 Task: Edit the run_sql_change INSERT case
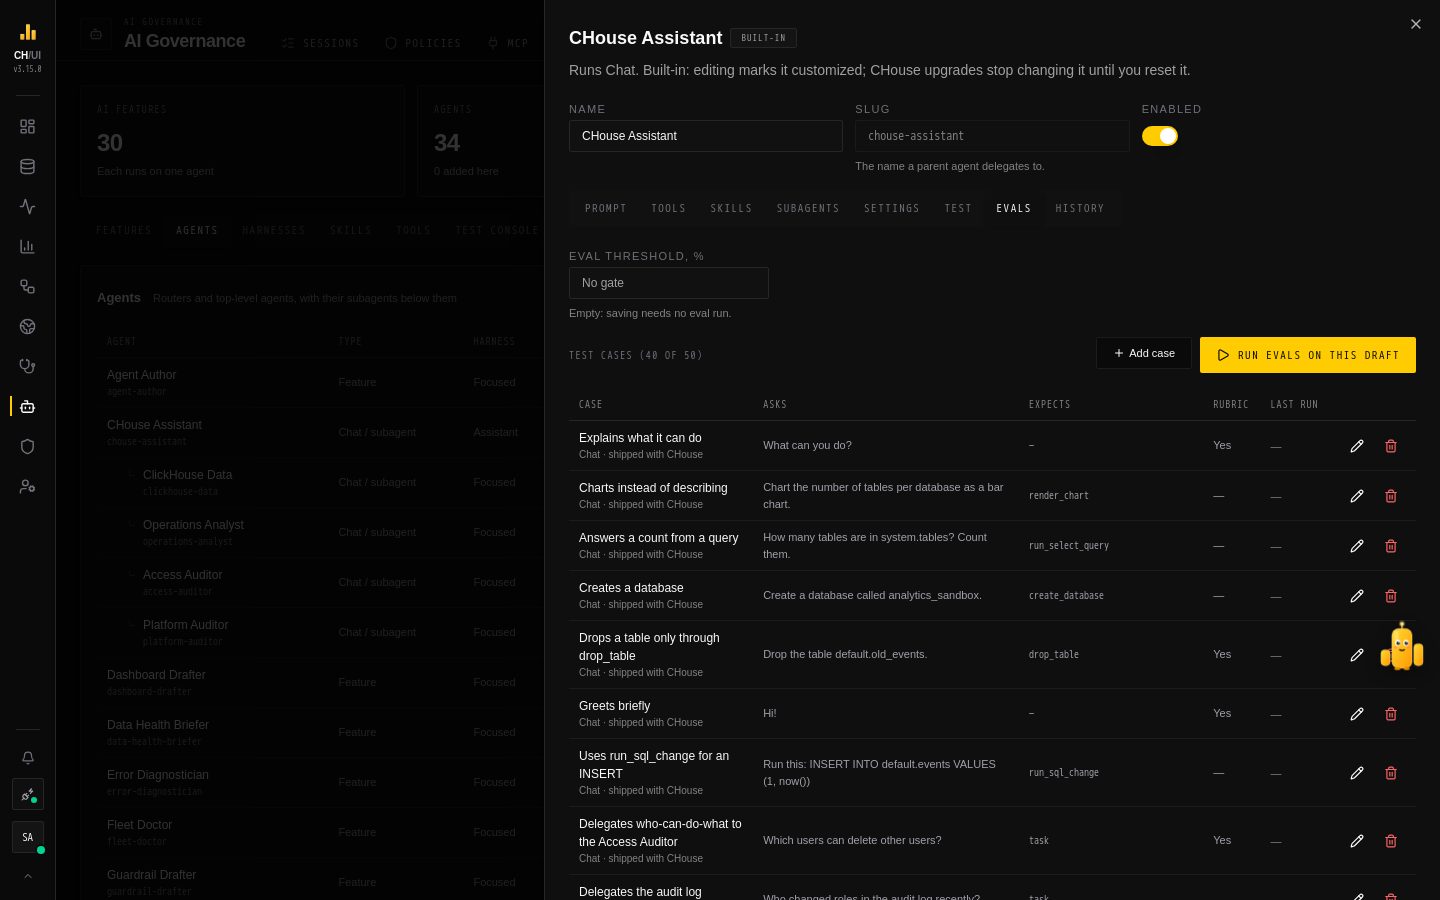[1357, 773]
